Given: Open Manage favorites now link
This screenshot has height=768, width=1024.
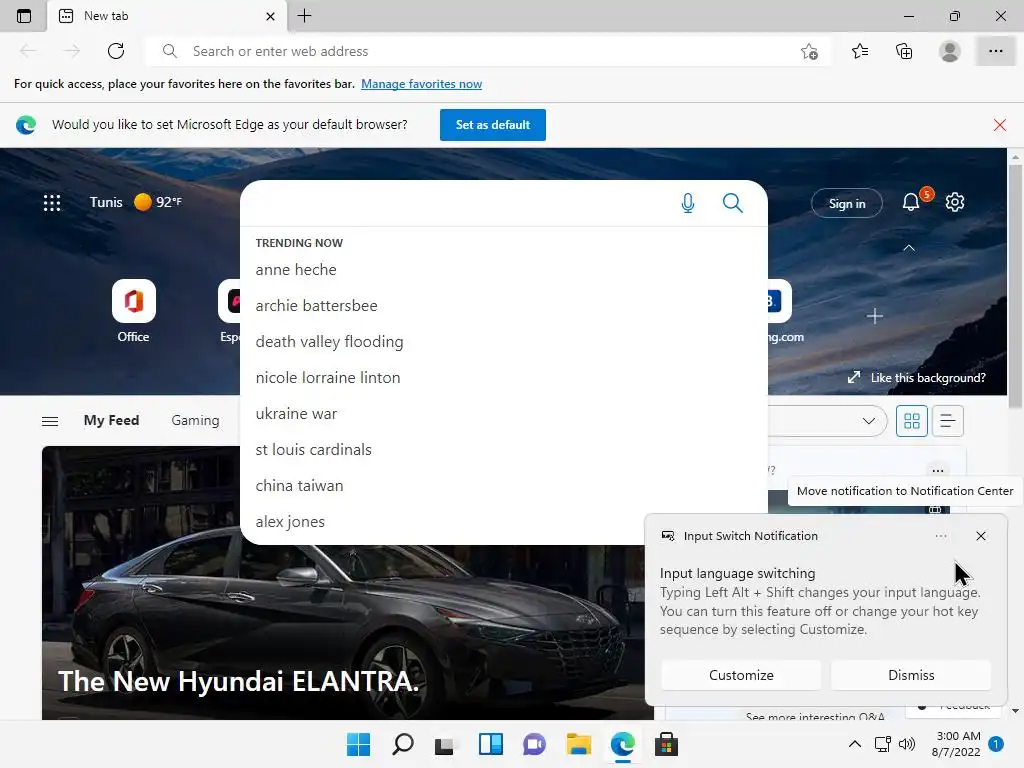Looking at the screenshot, I should (421, 84).
